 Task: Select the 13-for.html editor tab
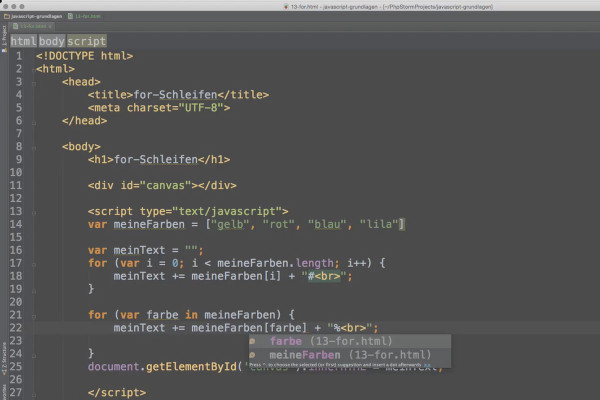pos(32,26)
